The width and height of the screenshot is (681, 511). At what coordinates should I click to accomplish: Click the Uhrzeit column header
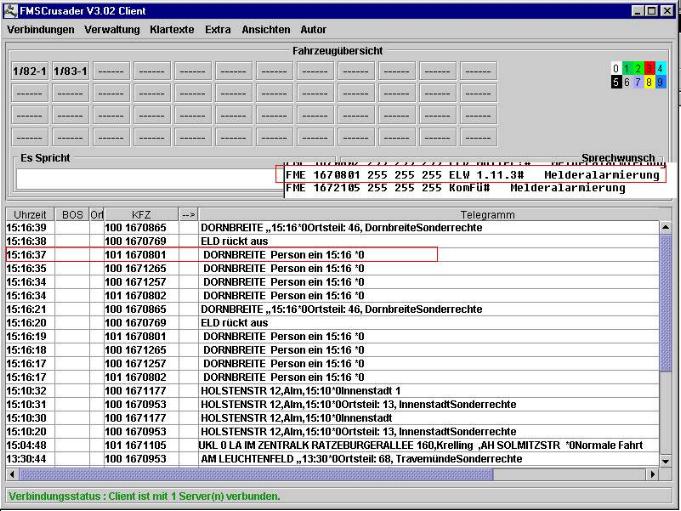(x=30, y=214)
